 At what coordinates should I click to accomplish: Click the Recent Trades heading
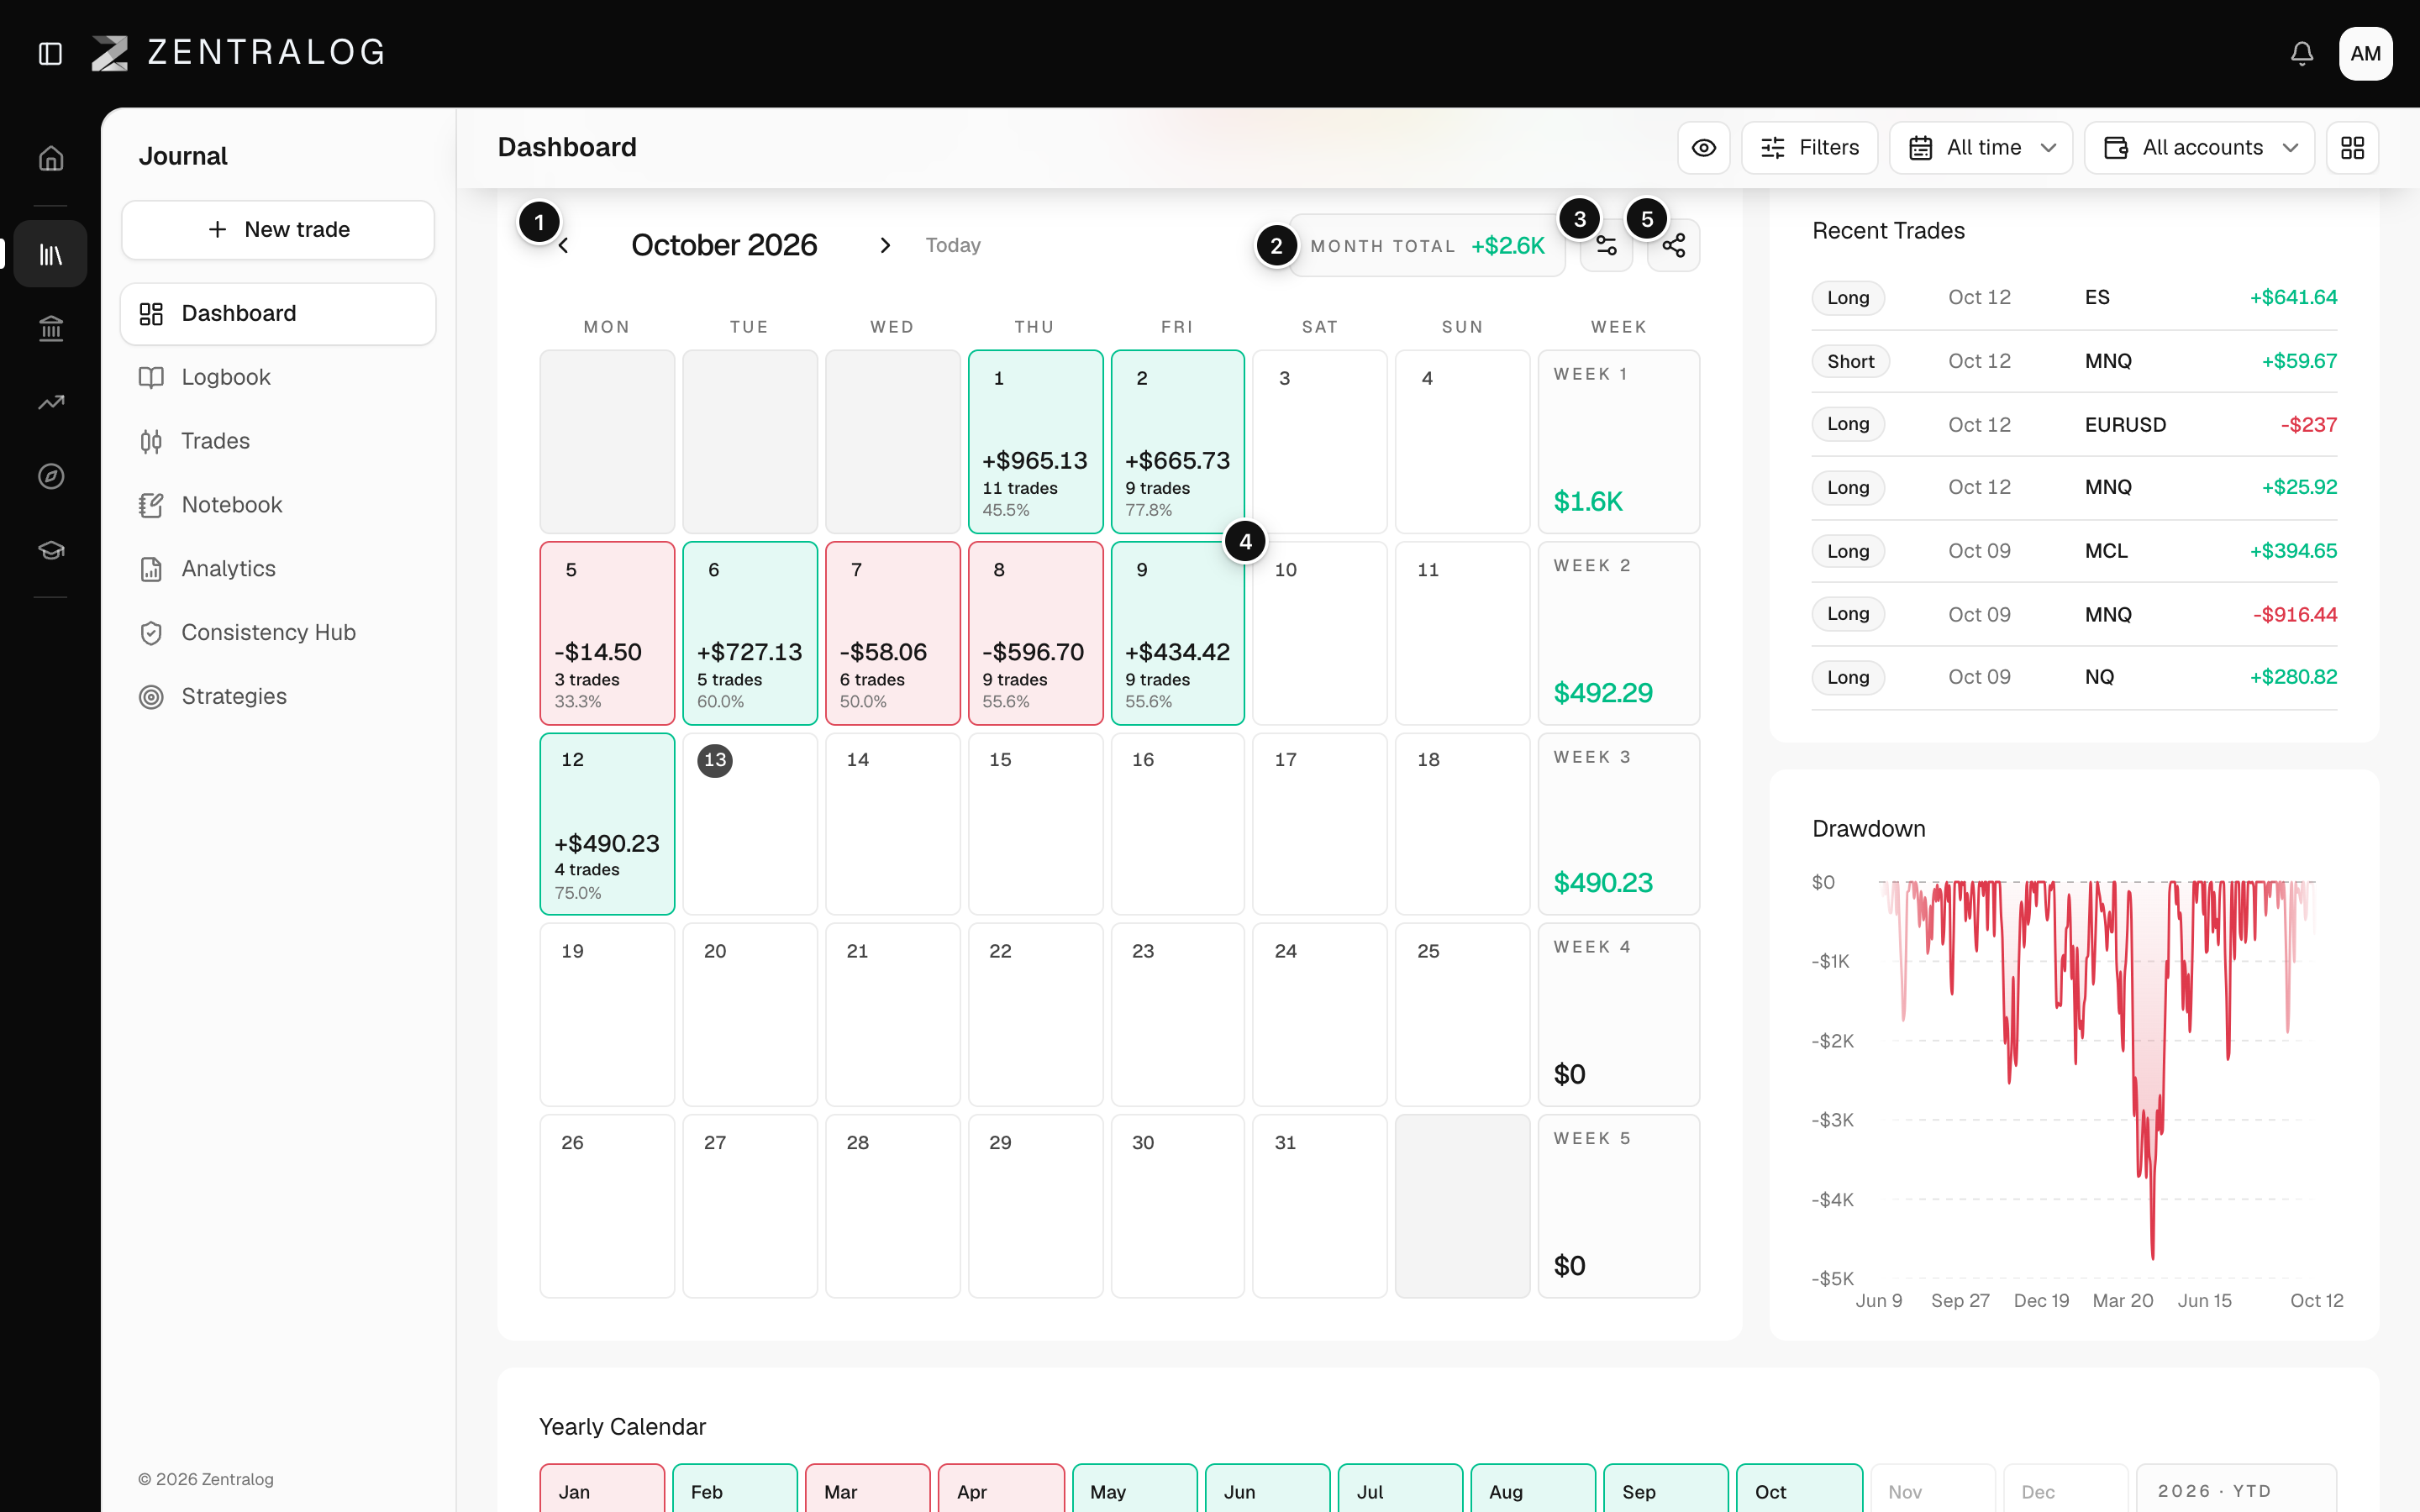coord(1888,232)
